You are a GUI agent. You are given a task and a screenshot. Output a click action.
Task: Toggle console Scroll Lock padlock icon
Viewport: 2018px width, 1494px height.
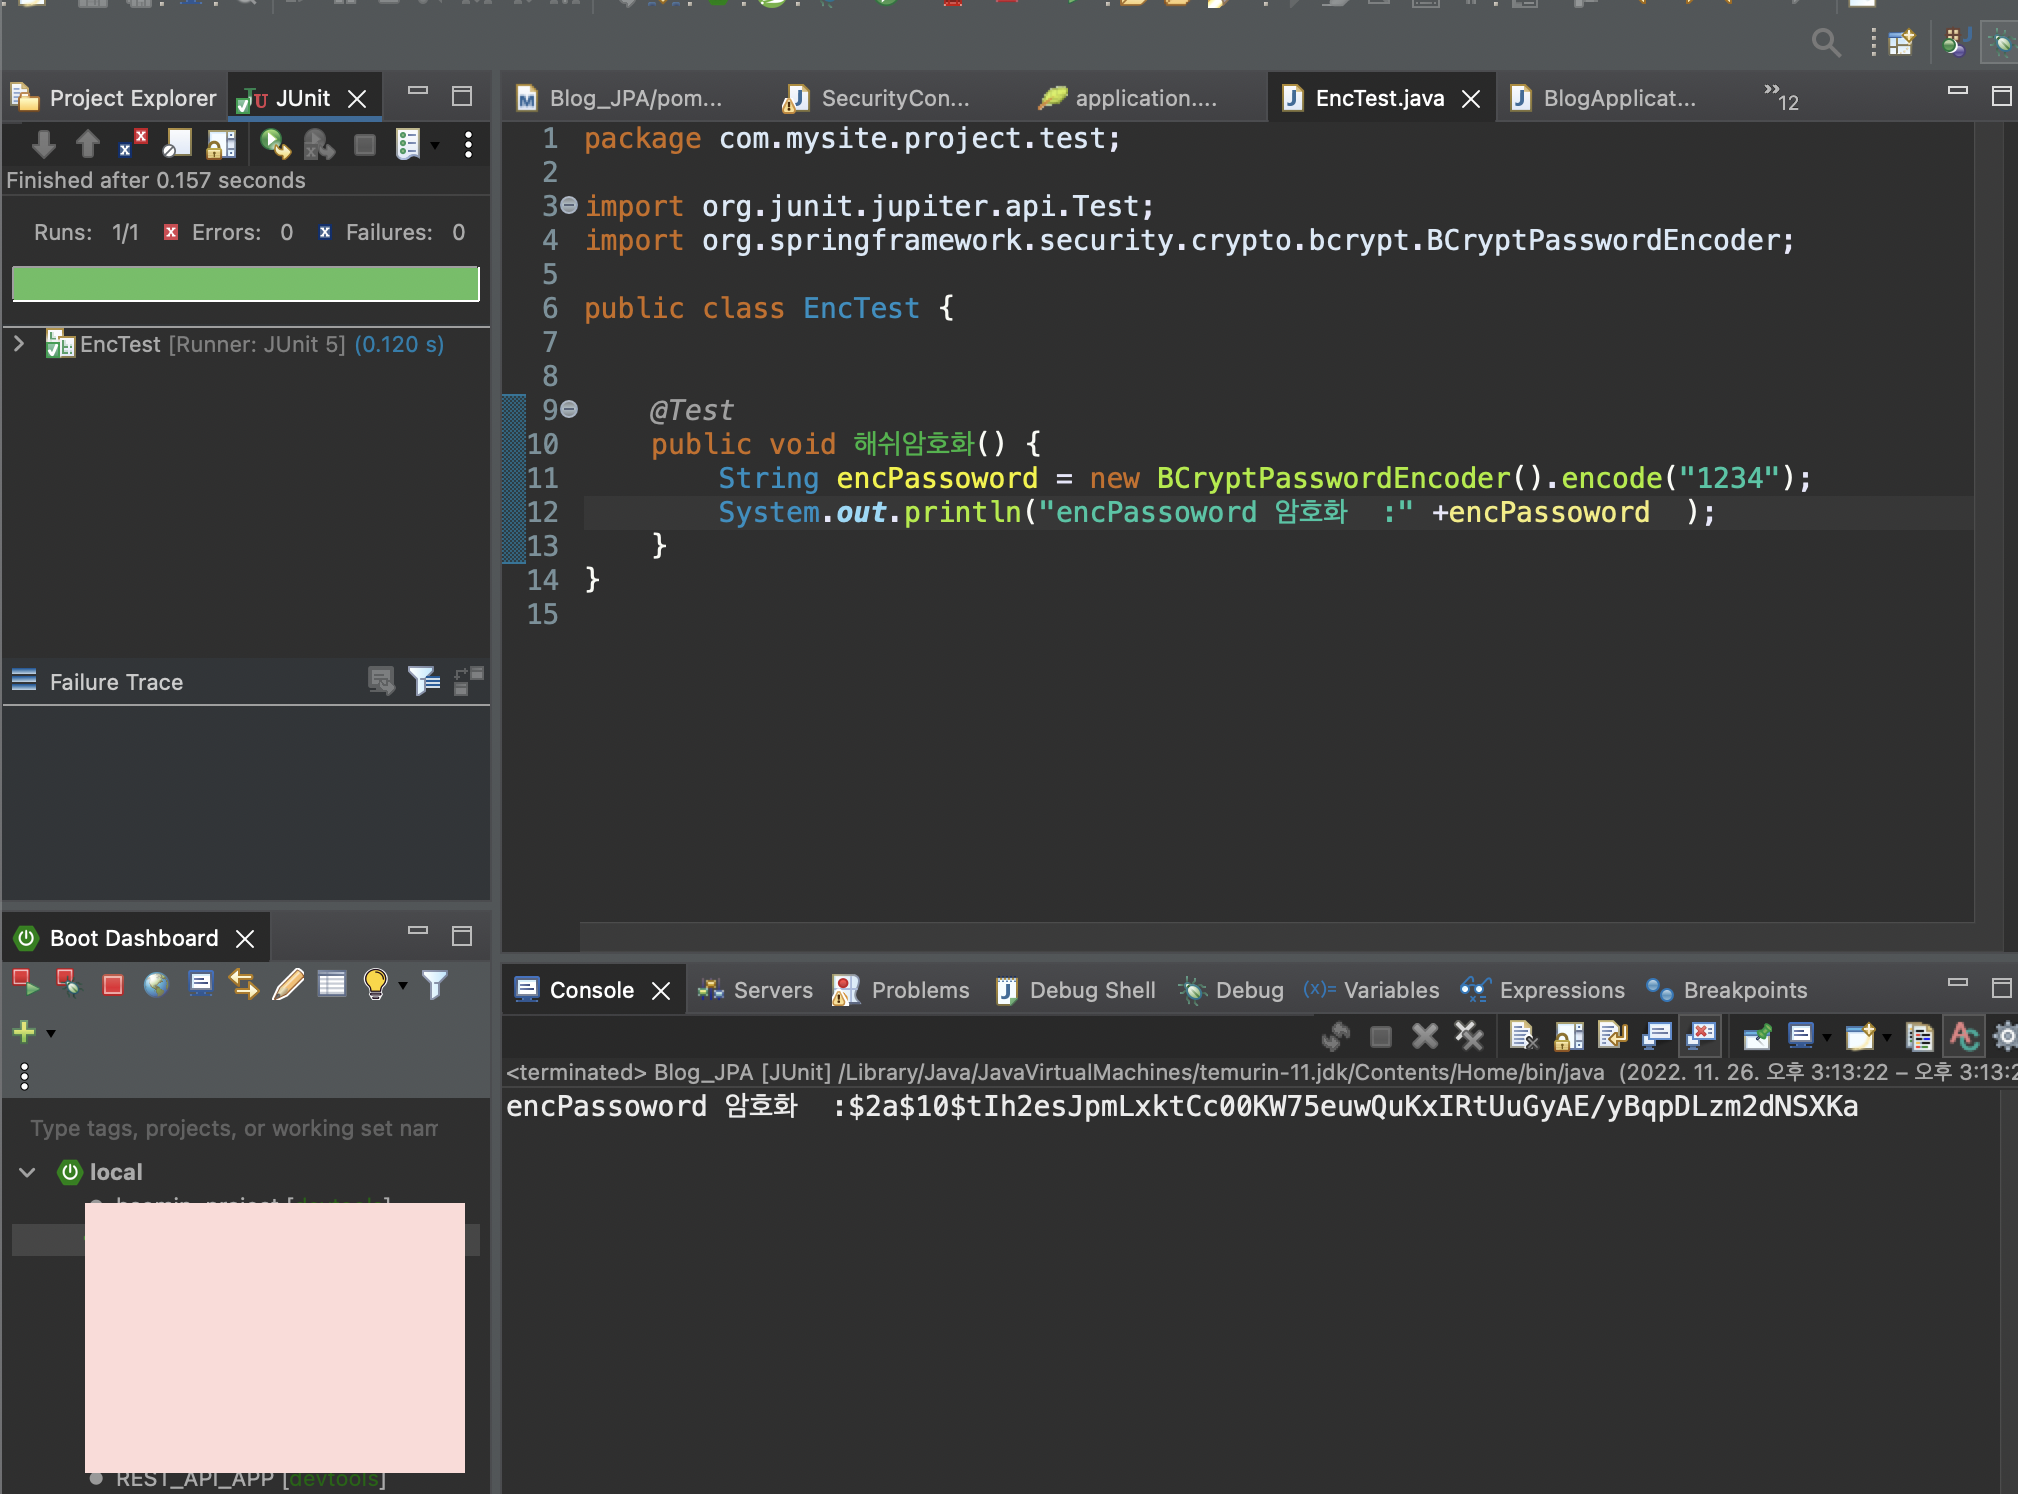[x=1568, y=1036]
